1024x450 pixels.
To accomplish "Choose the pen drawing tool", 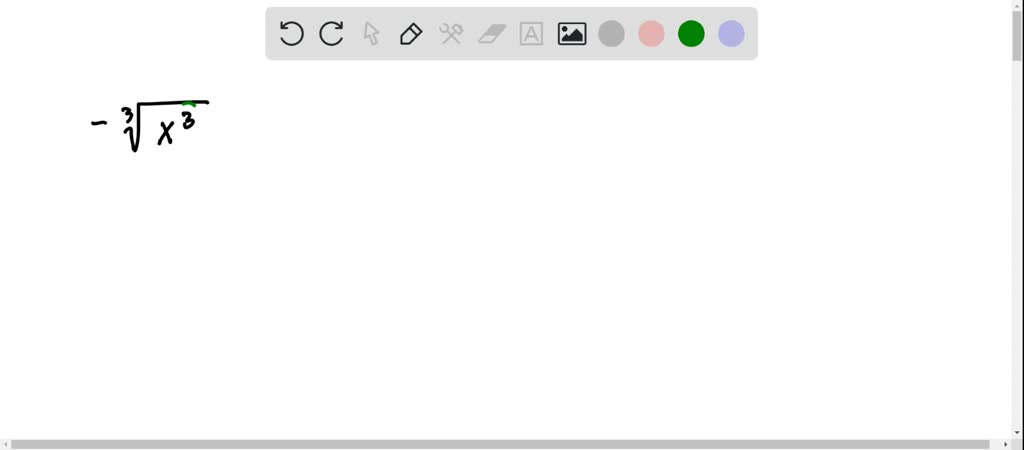I will [x=411, y=33].
